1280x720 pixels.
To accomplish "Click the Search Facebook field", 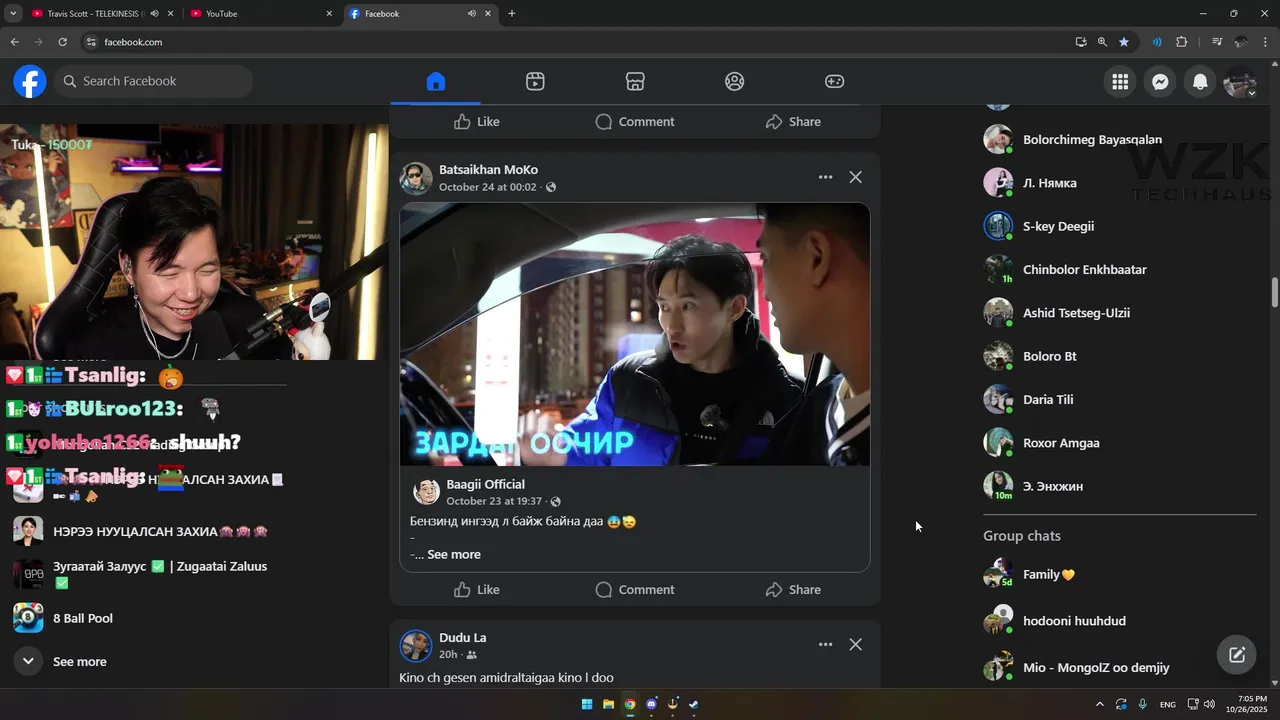I will (153, 81).
